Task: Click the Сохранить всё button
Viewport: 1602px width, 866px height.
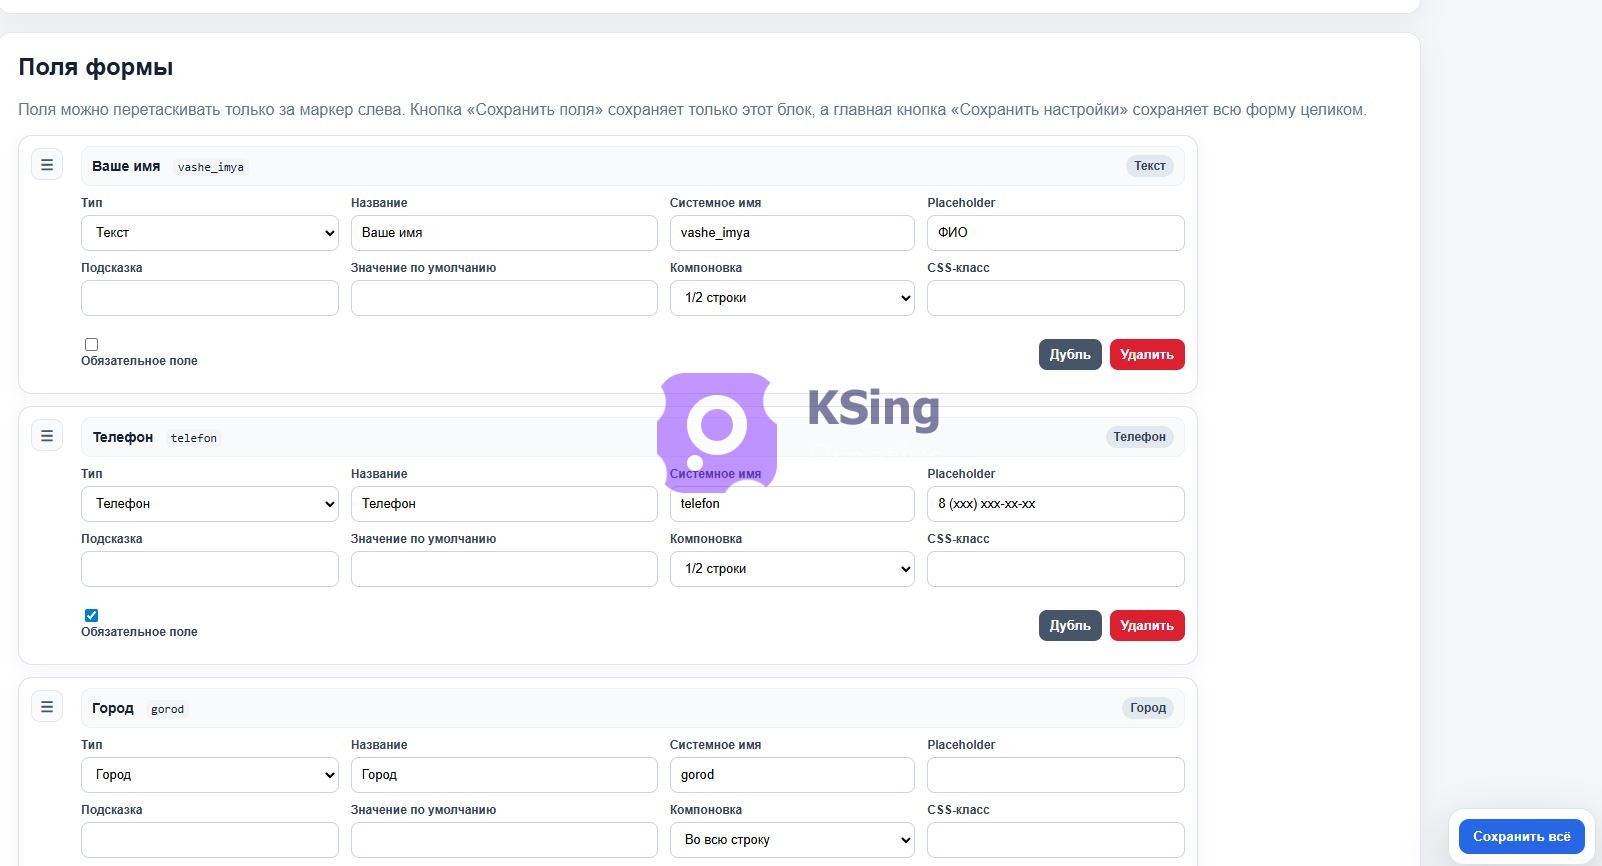Action: tap(1521, 837)
